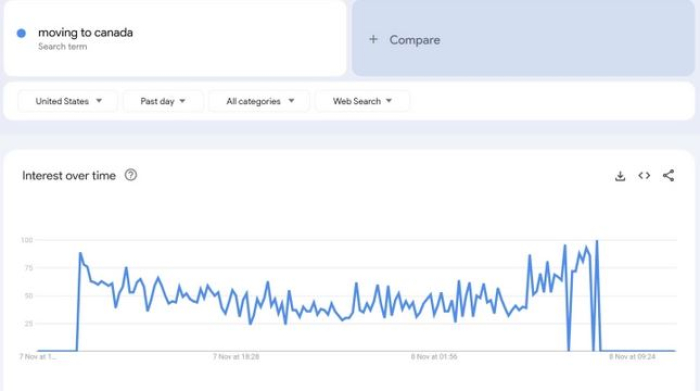Click the 7 Nov at 18:28 axis label
The width and height of the screenshot is (700, 391).
coord(236,357)
